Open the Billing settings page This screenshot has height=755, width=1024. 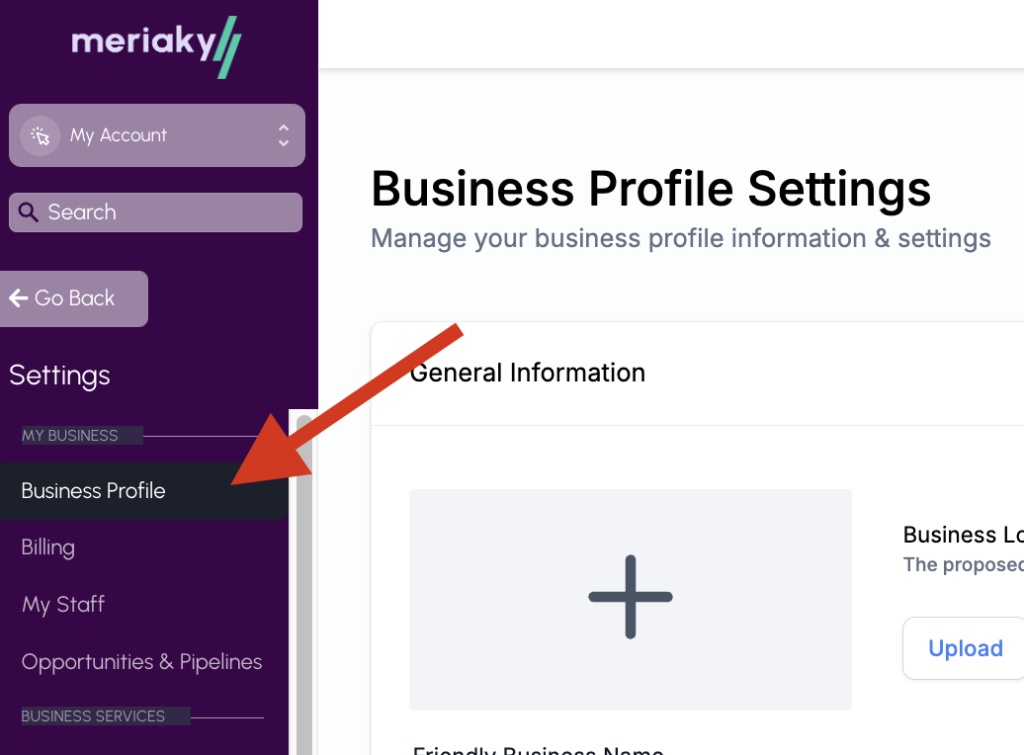coord(48,547)
